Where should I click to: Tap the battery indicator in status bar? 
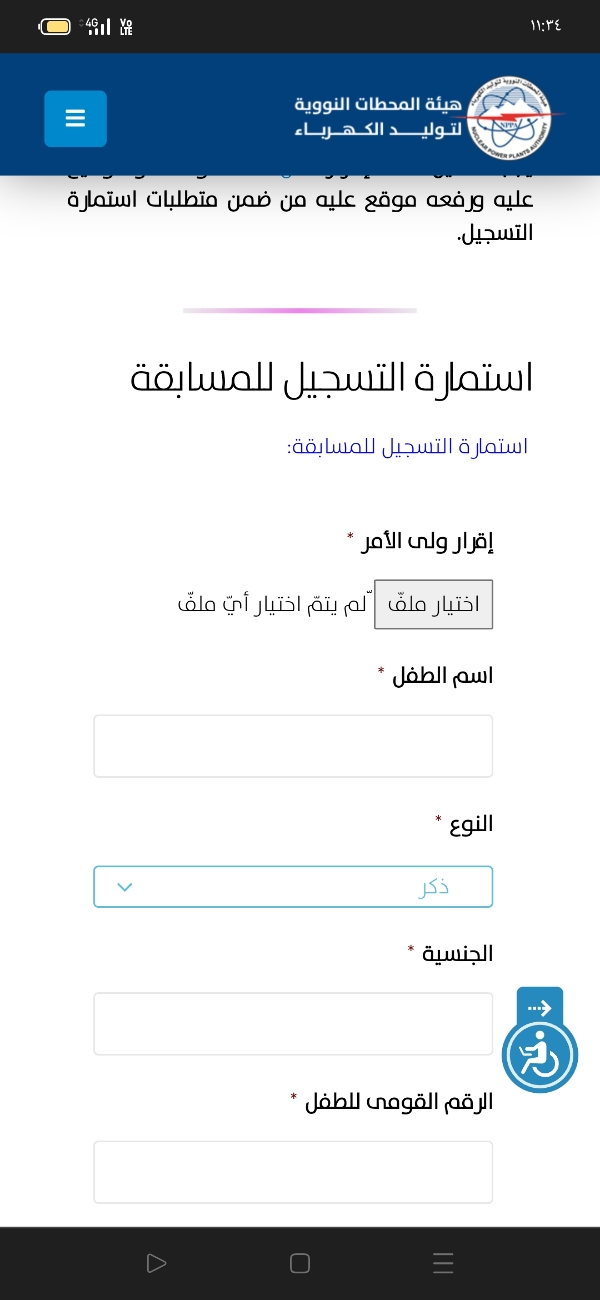point(56,26)
